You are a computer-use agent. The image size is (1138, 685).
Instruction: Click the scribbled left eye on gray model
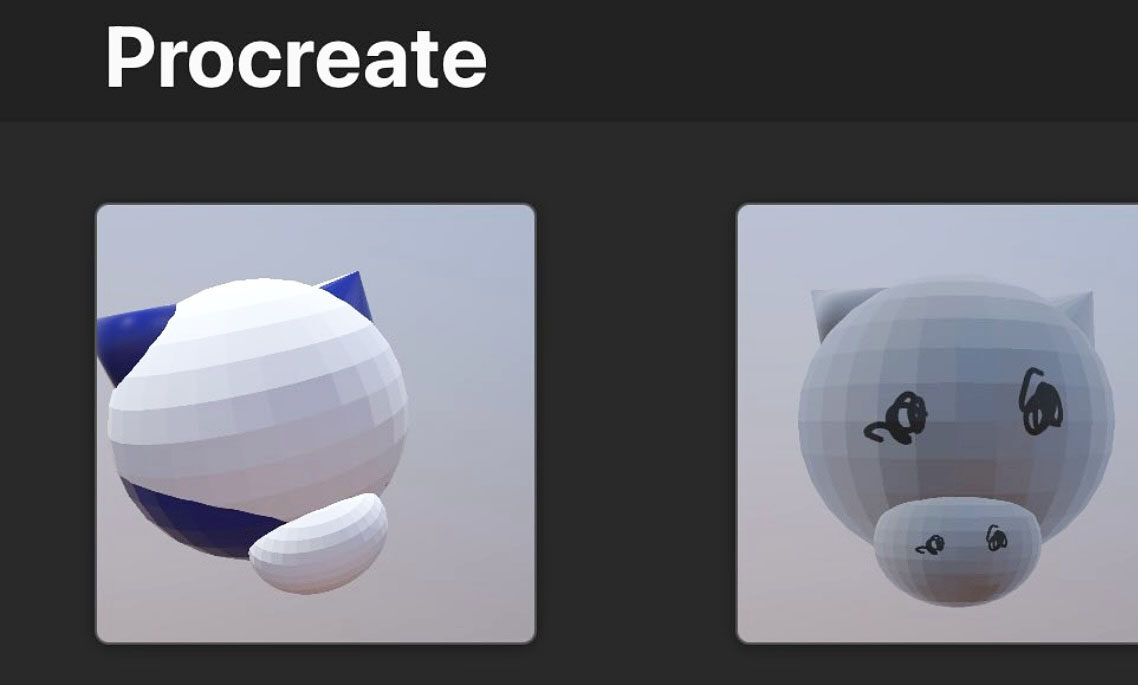coord(897,418)
